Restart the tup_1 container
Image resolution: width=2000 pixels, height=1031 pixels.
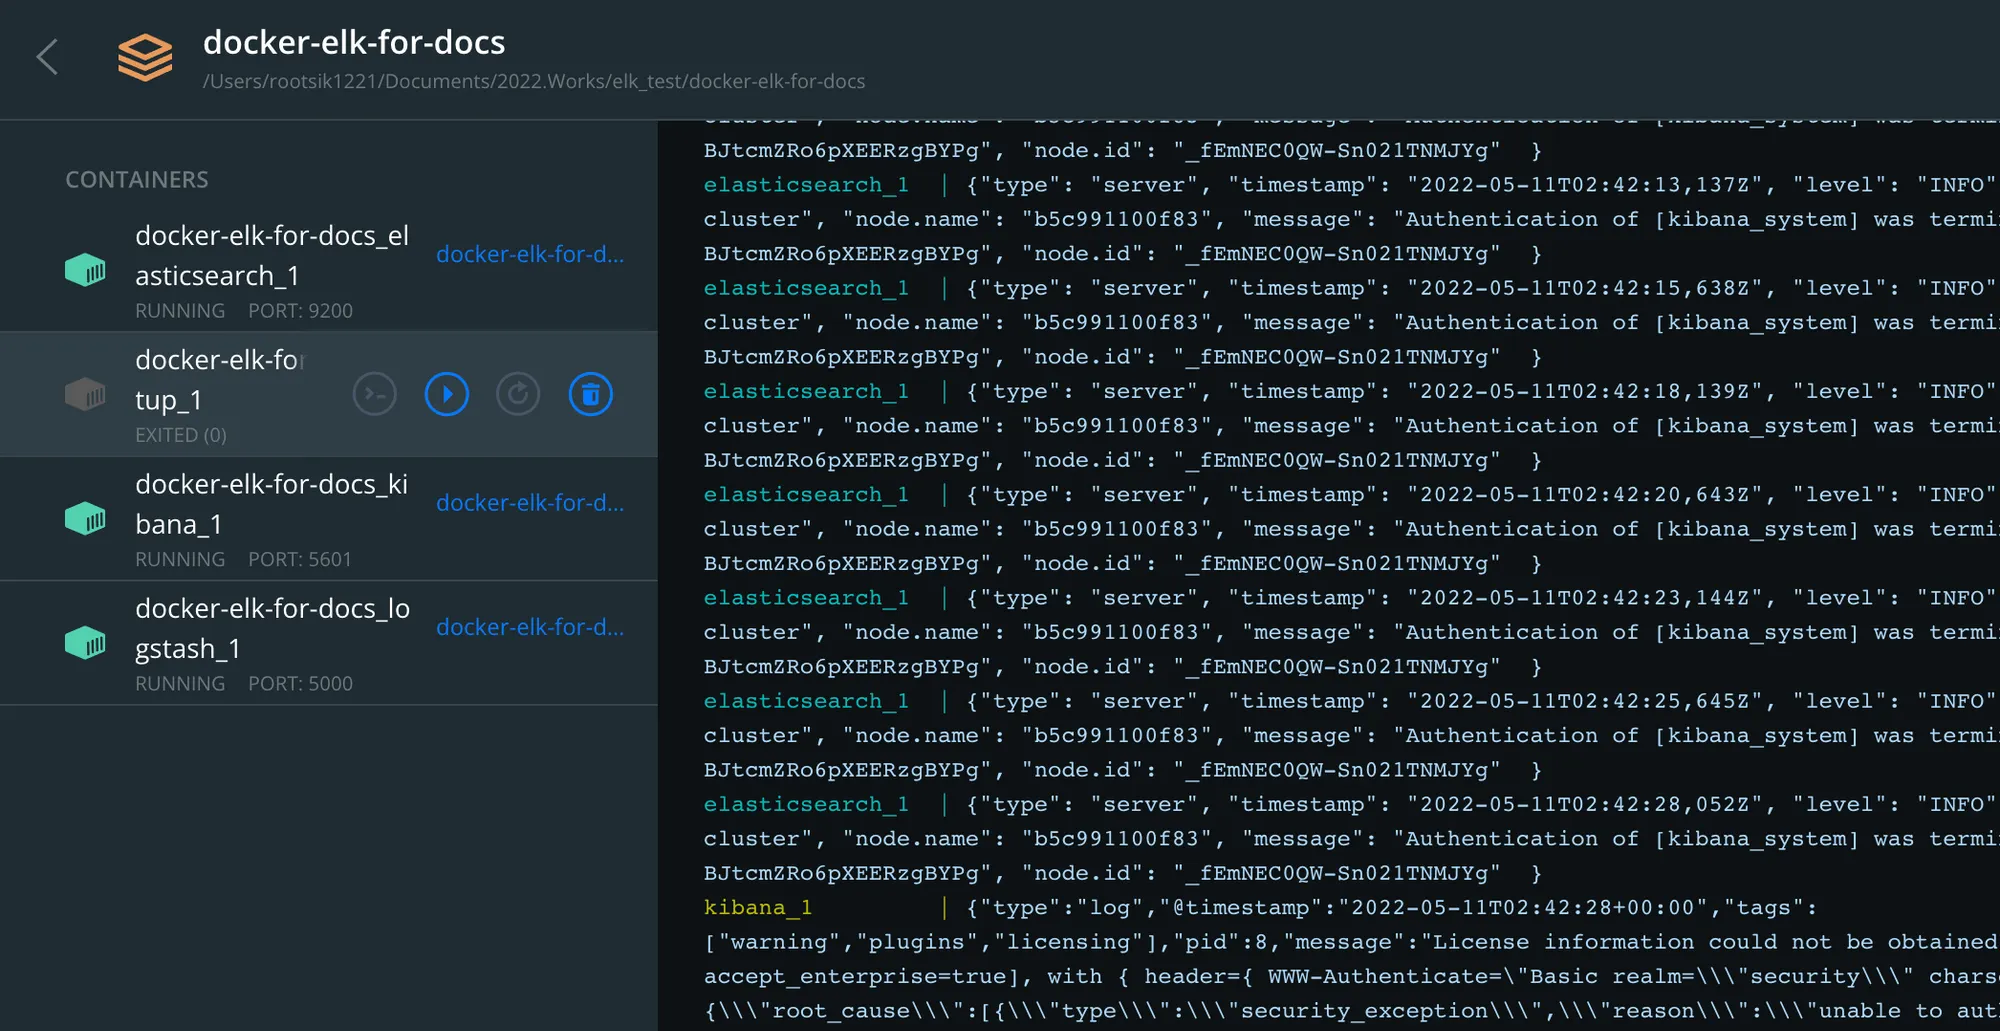pyautogui.click(x=518, y=394)
